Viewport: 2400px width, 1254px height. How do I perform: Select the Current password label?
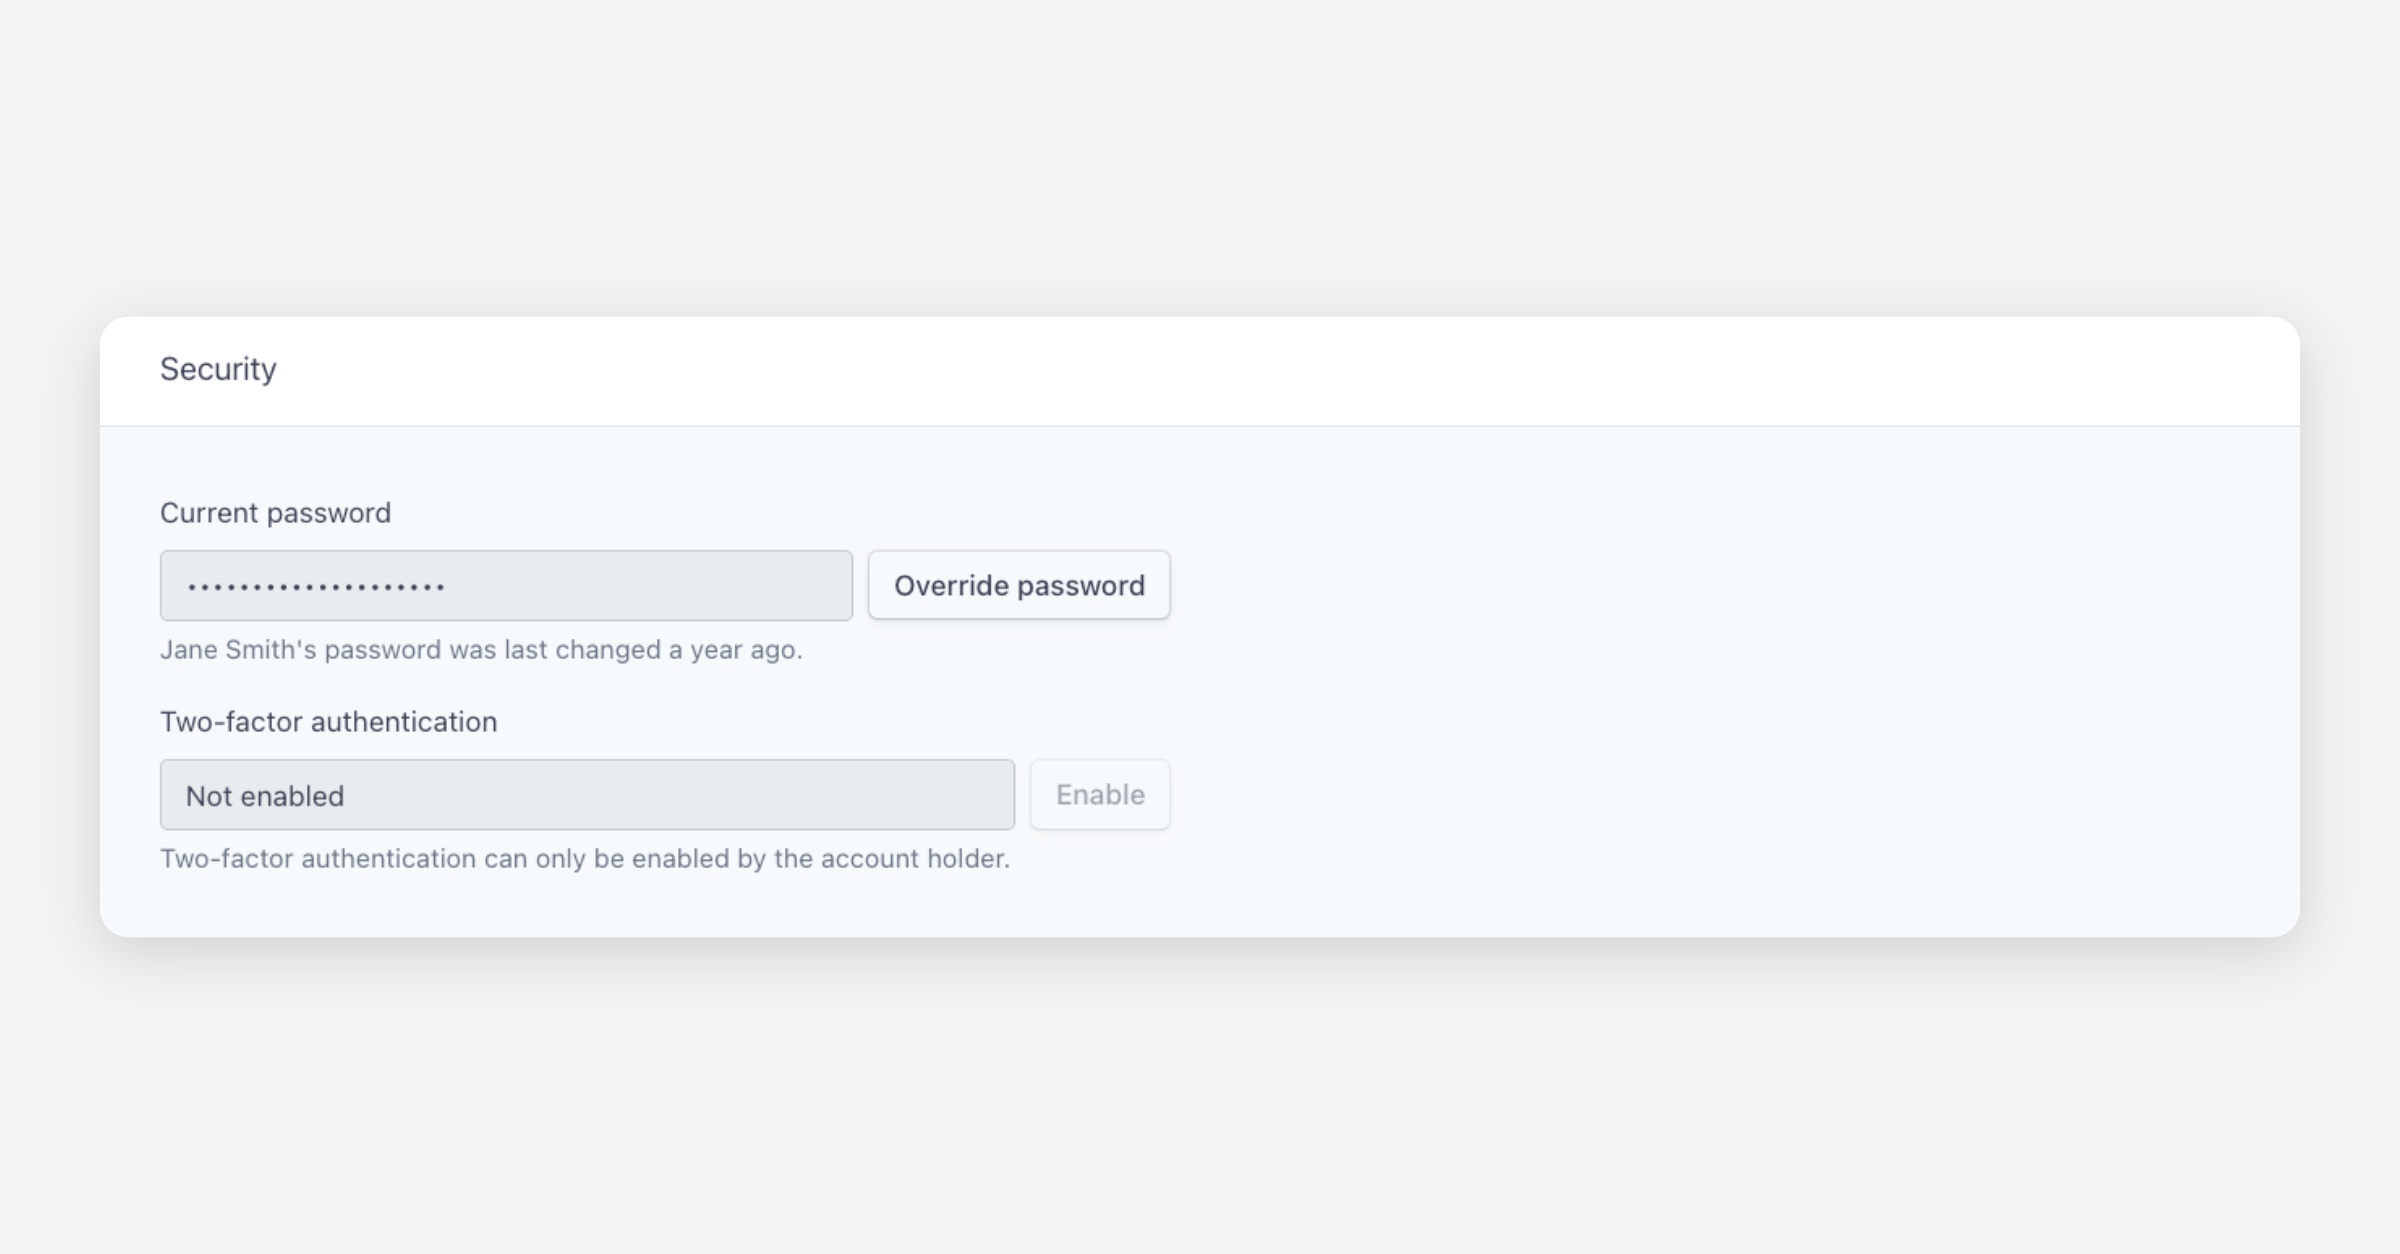[x=275, y=513]
